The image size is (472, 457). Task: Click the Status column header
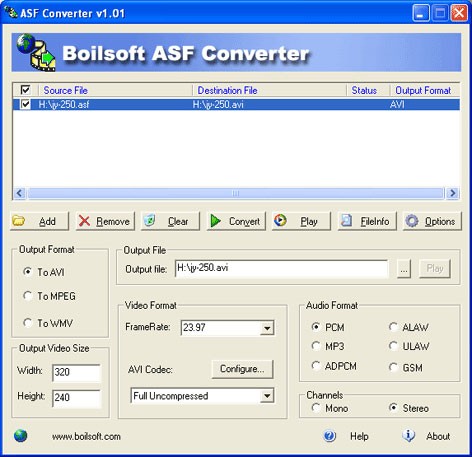click(368, 90)
